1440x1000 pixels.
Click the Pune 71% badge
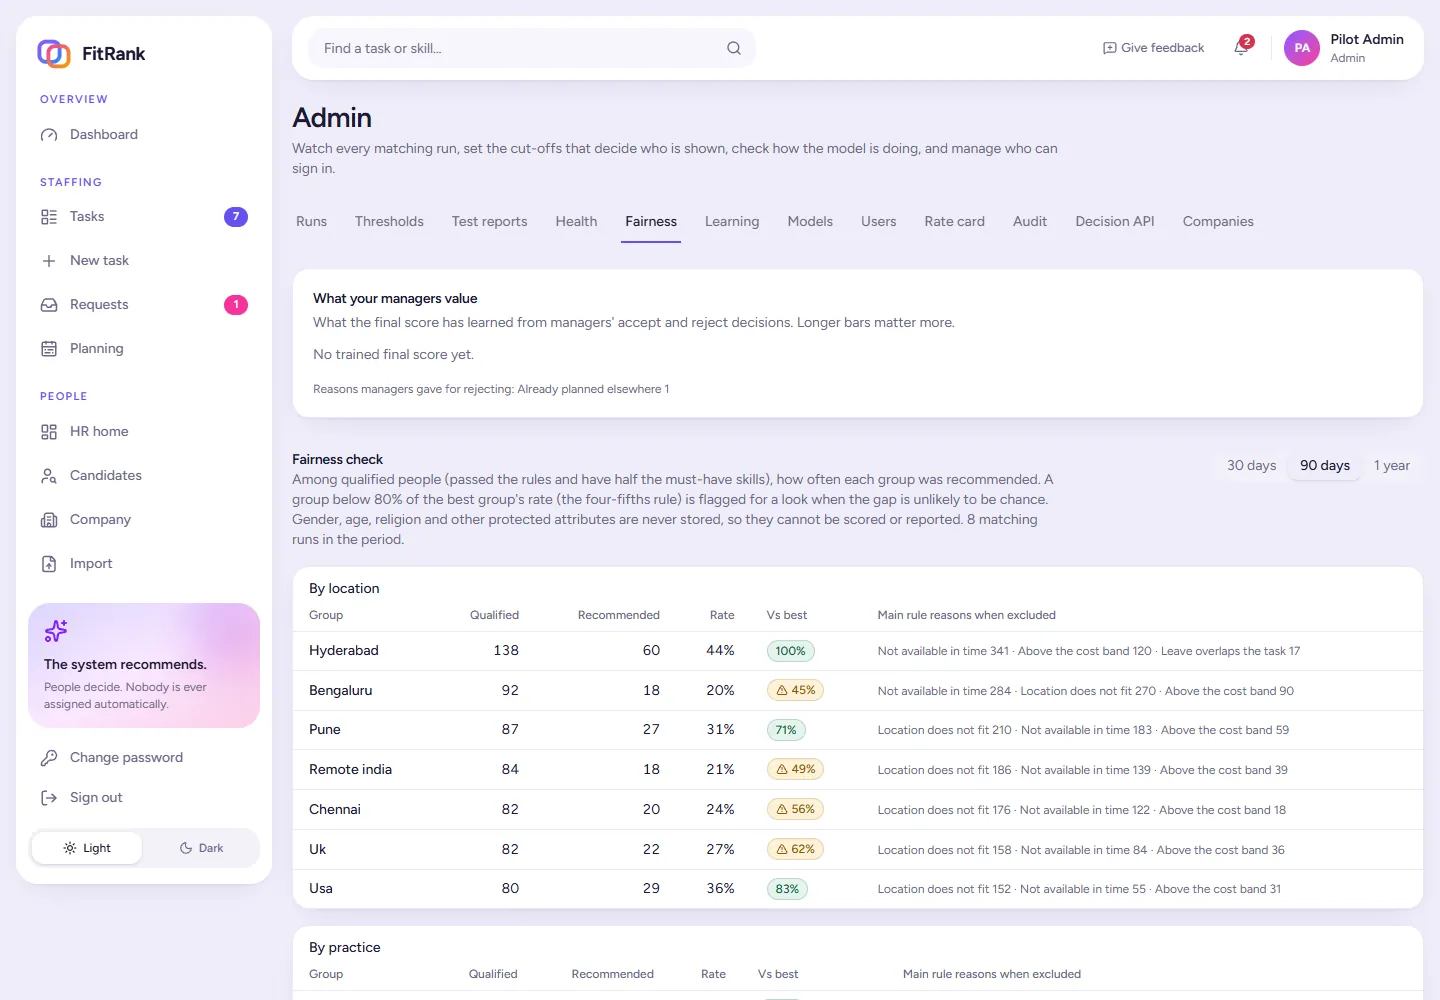point(786,730)
